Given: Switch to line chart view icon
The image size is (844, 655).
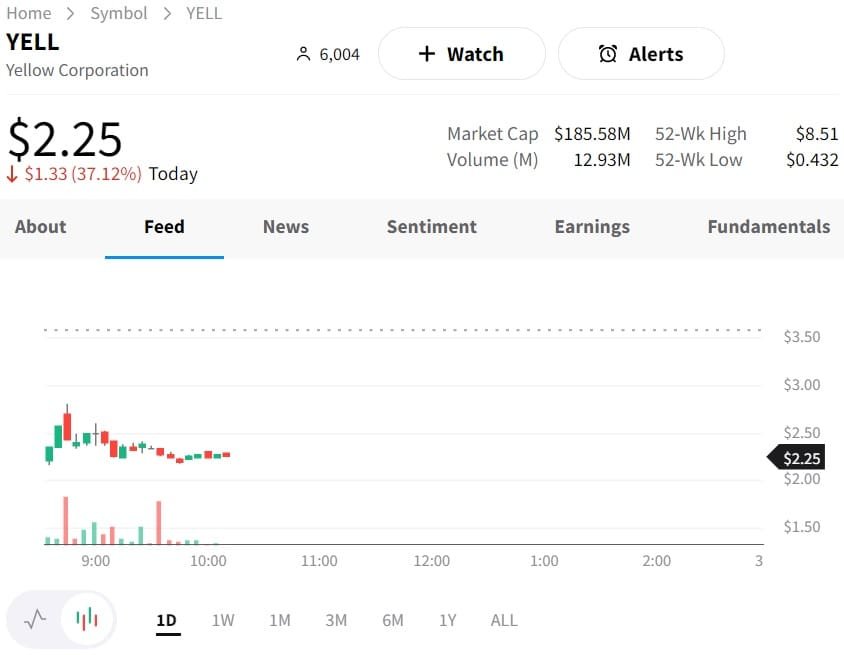Looking at the screenshot, I should point(36,620).
